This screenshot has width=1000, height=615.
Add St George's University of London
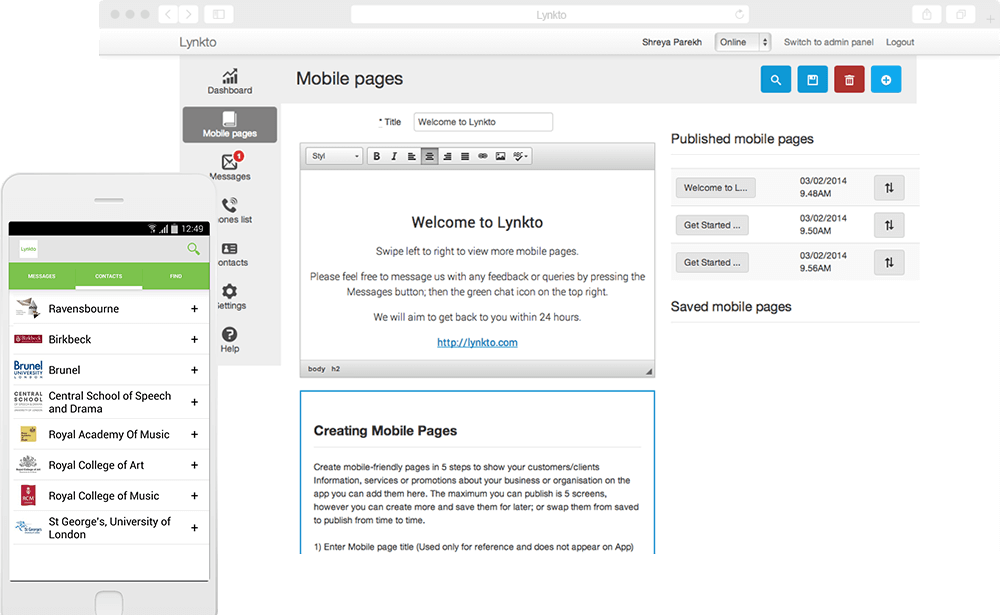pos(194,528)
